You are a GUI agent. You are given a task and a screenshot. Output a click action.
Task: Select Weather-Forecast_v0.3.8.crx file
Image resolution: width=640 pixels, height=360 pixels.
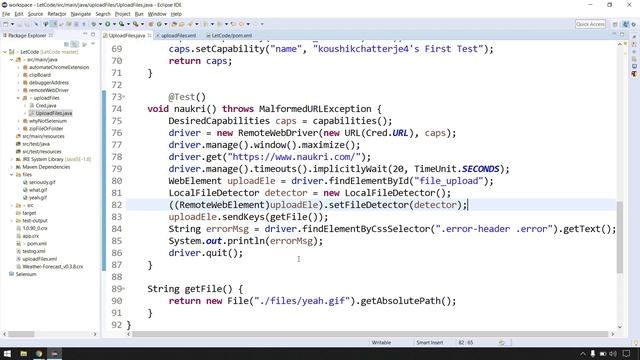click(53, 267)
